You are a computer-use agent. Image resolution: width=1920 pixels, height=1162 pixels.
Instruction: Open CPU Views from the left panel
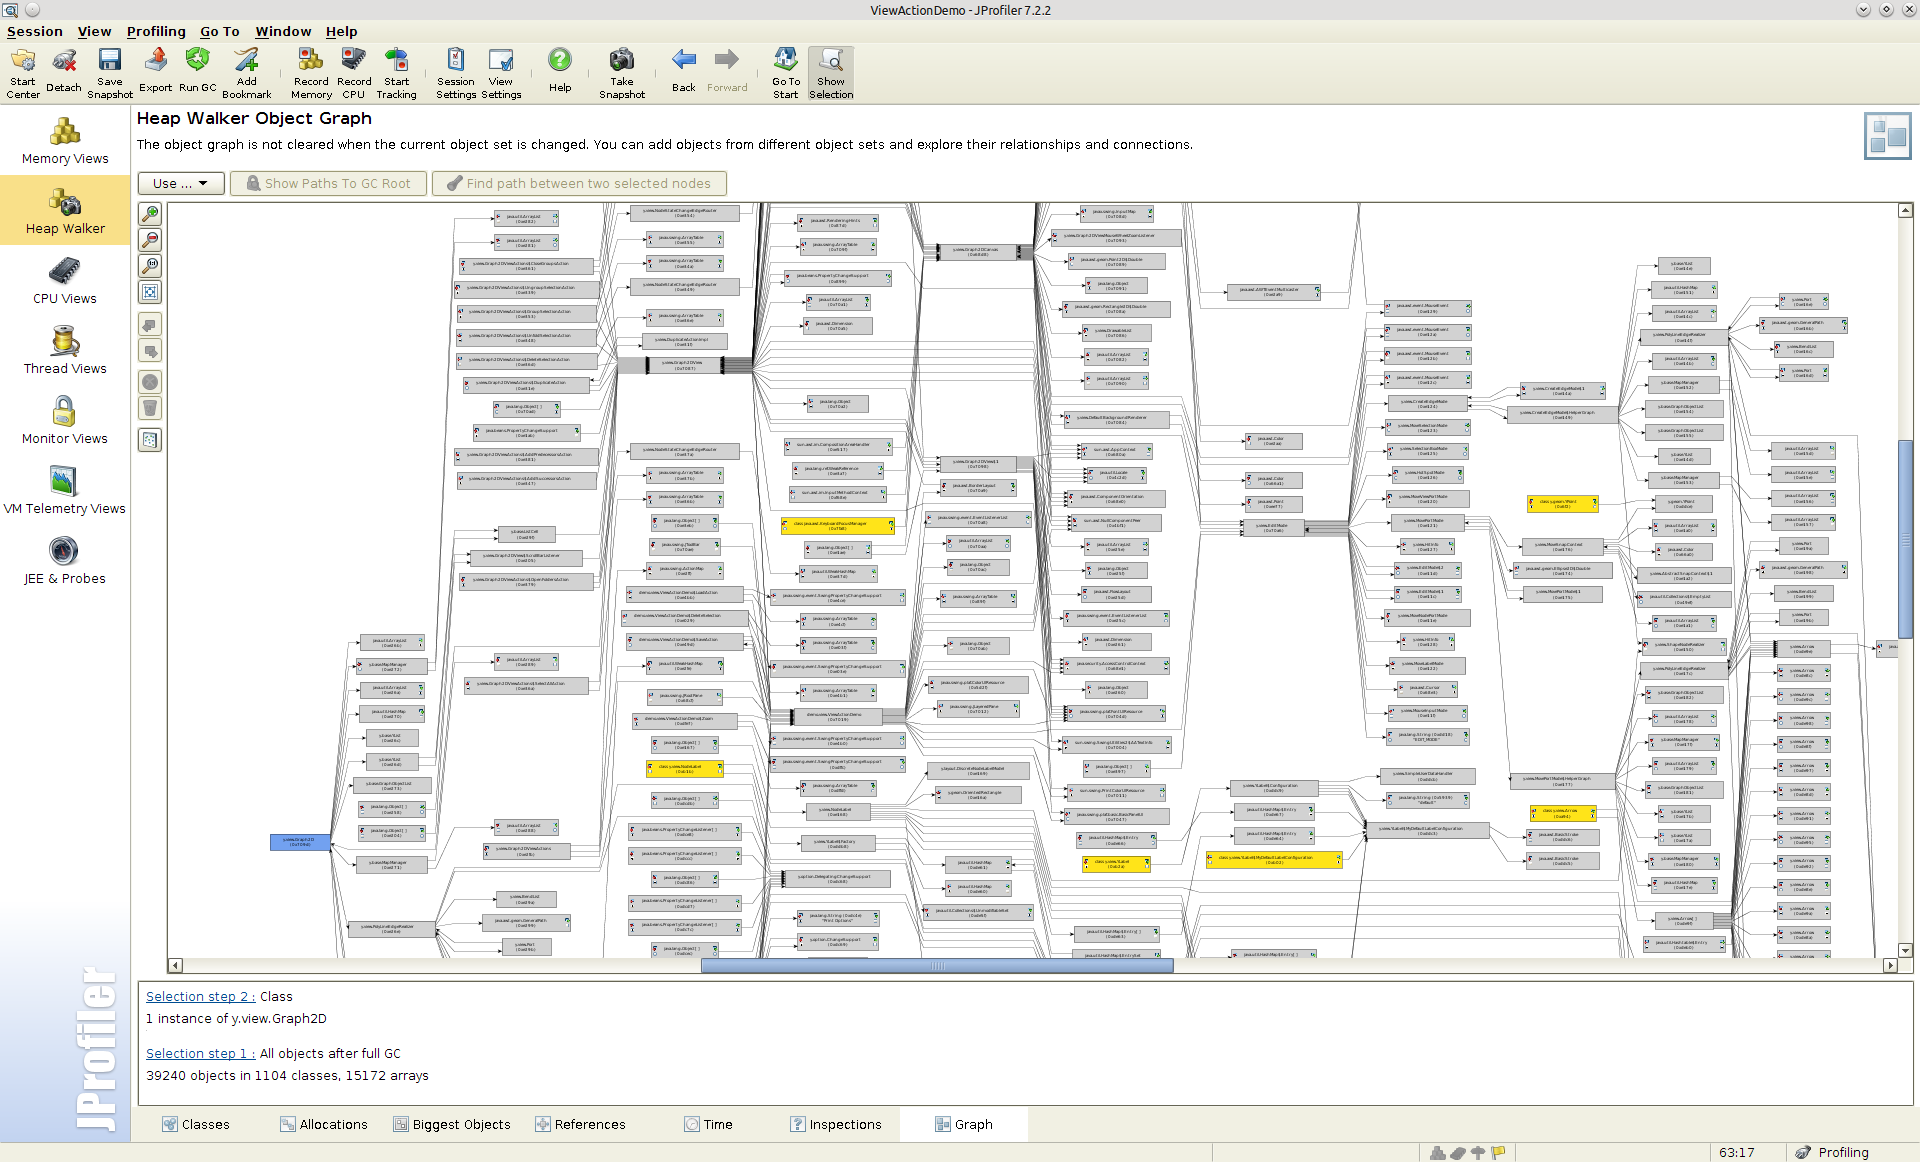[64, 280]
